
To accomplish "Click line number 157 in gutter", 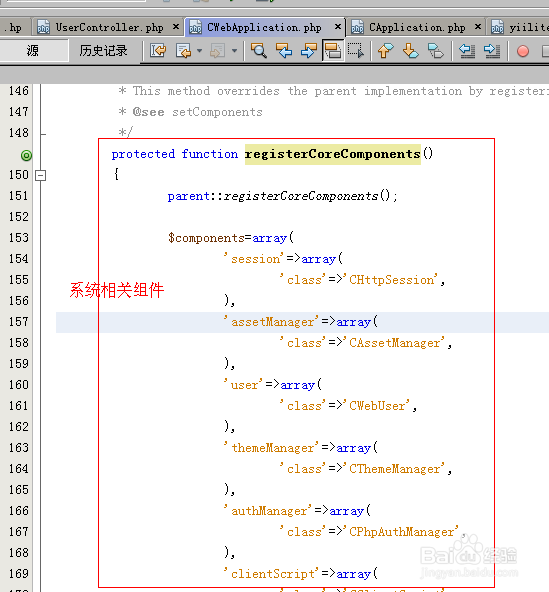I will [x=19, y=322].
